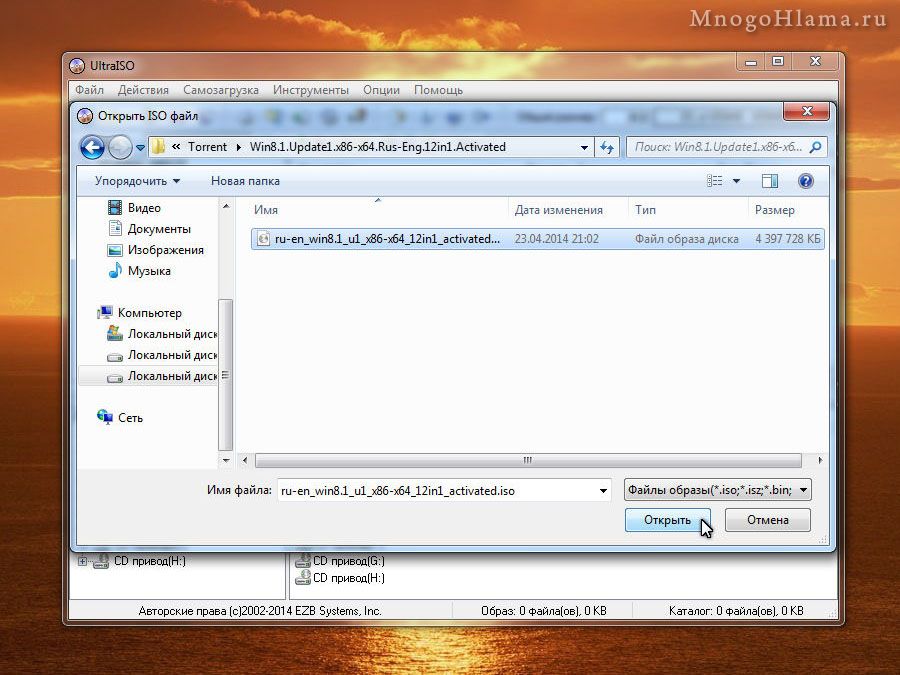Click the change view icon
Viewport: 900px width, 675px height.
point(715,181)
